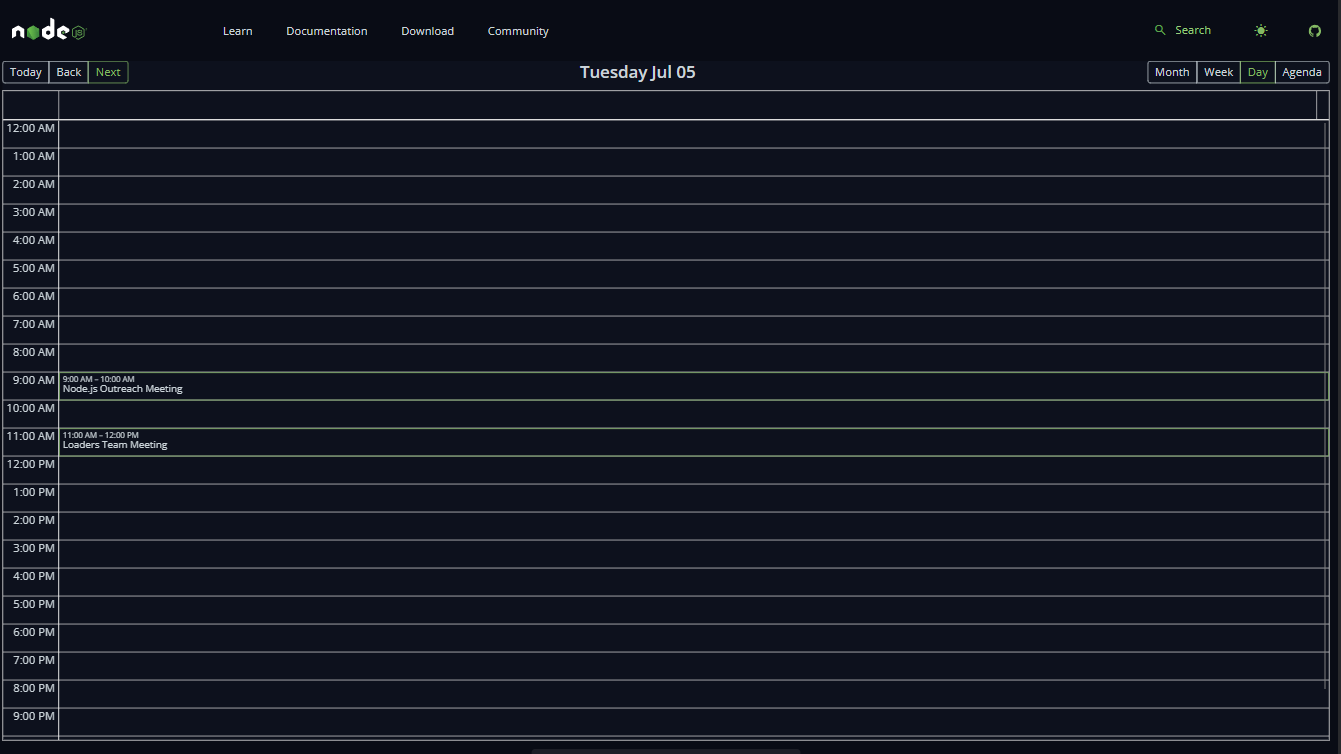Click the 1:00 AM time label
Viewport: 1341px width, 754px height.
point(34,156)
